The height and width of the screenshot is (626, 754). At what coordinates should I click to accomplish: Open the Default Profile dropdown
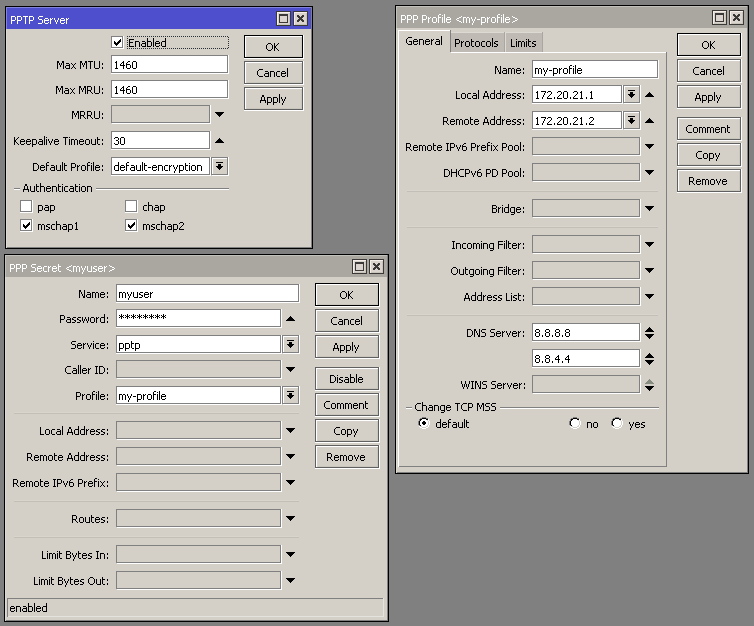coord(219,167)
